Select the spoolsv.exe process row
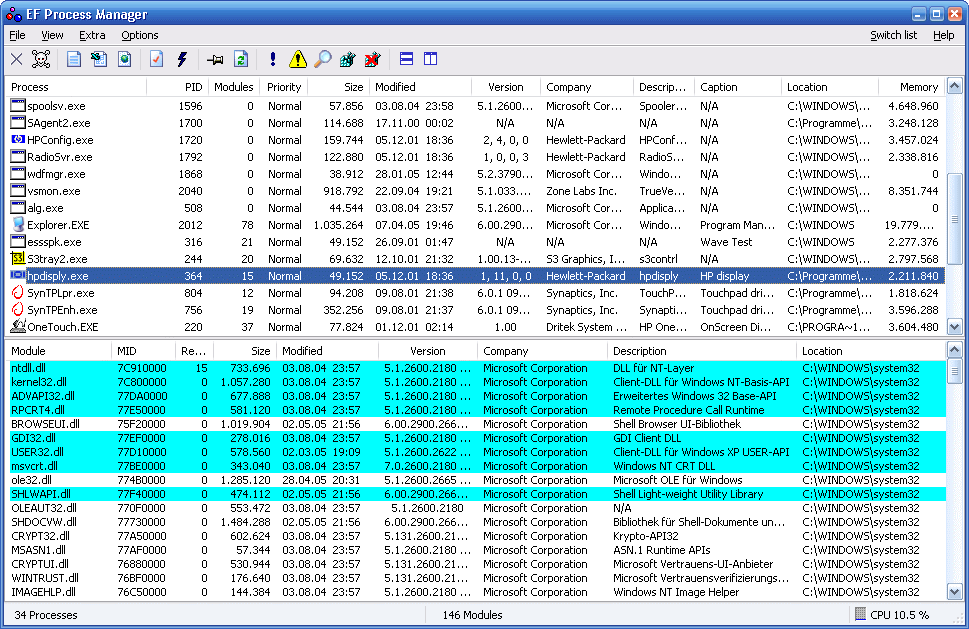The width and height of the screenshot is (969, 629). click(x=476, y=106)
